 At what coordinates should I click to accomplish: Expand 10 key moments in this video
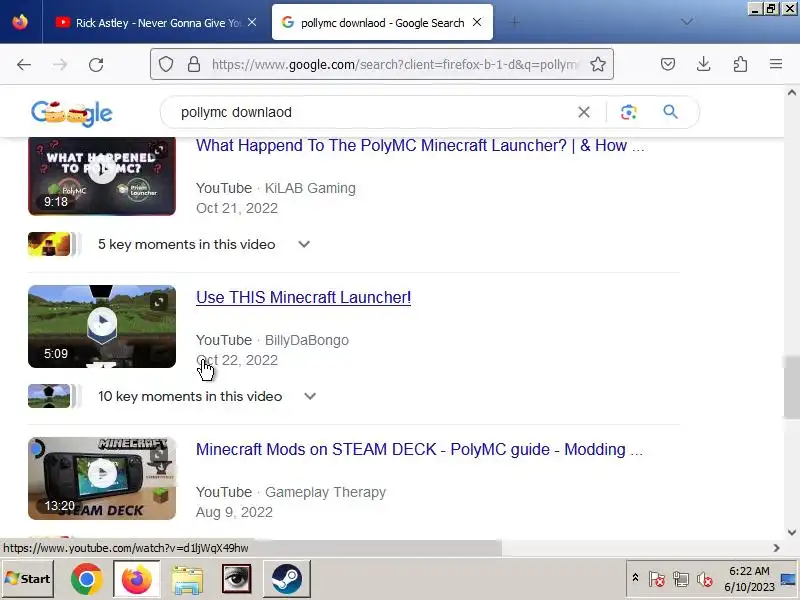[310, 396]
